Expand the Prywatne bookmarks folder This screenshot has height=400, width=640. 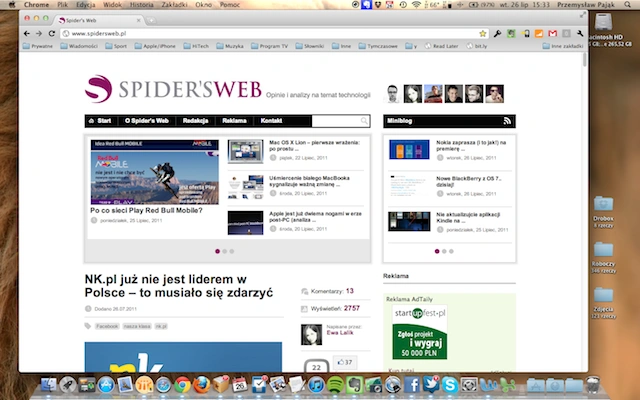click(x=38, y=46)
